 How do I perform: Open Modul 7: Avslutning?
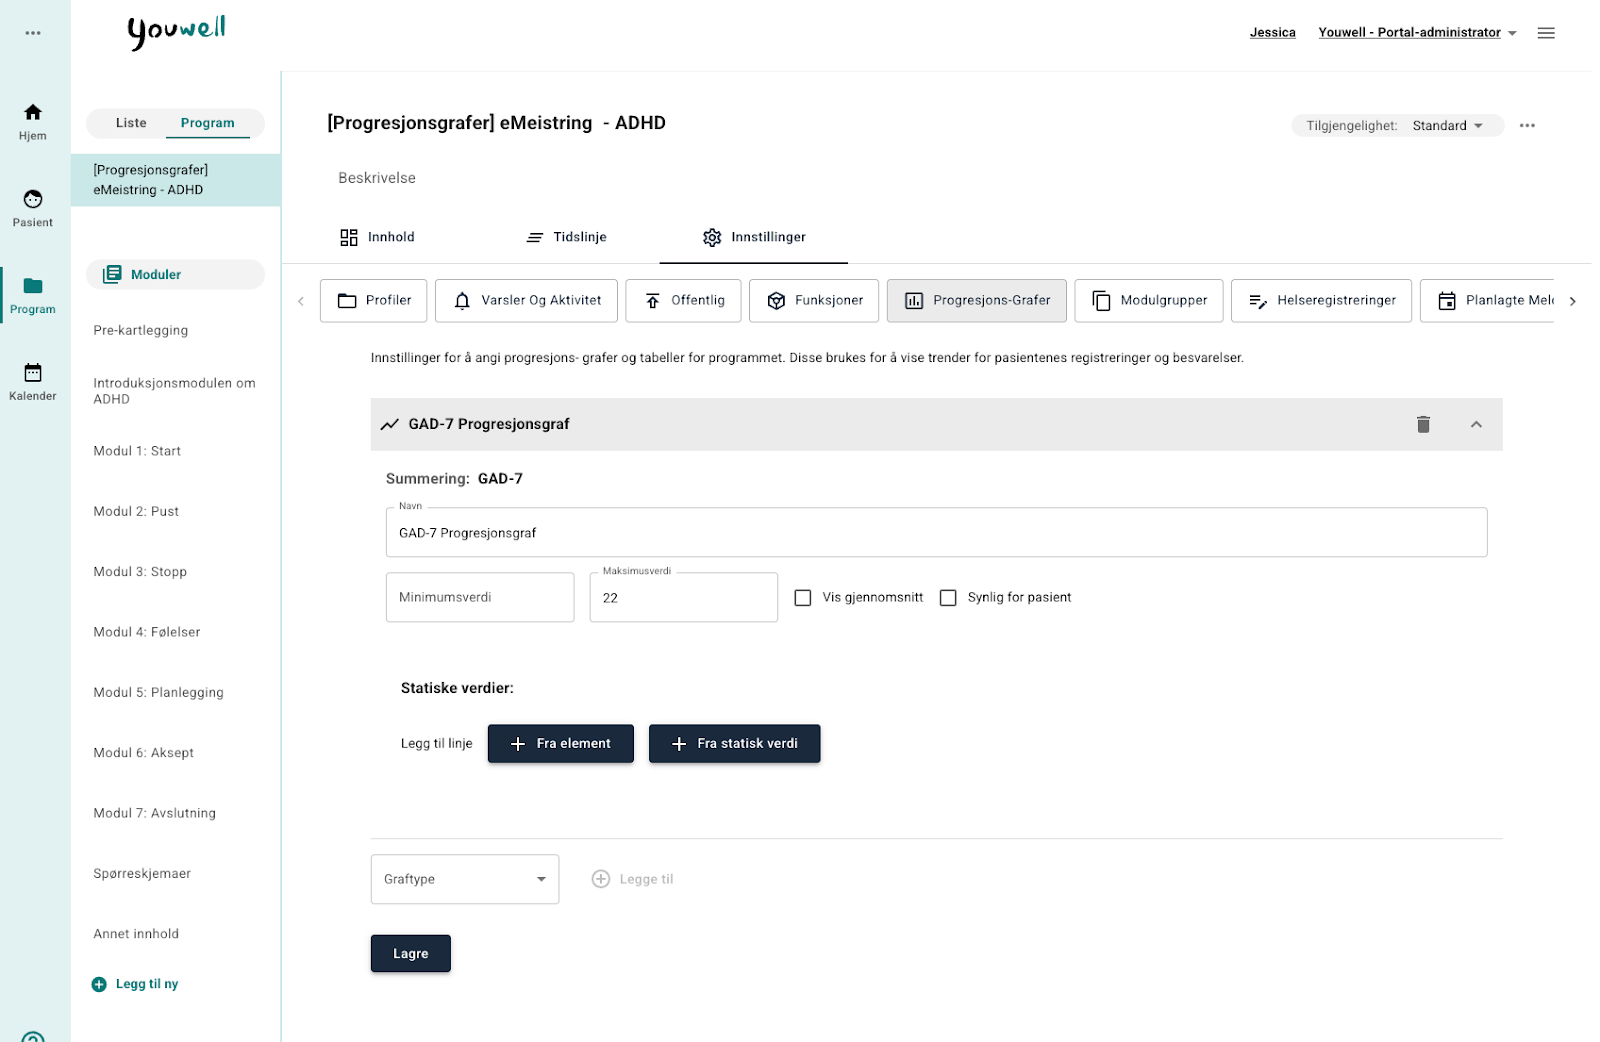155,813
